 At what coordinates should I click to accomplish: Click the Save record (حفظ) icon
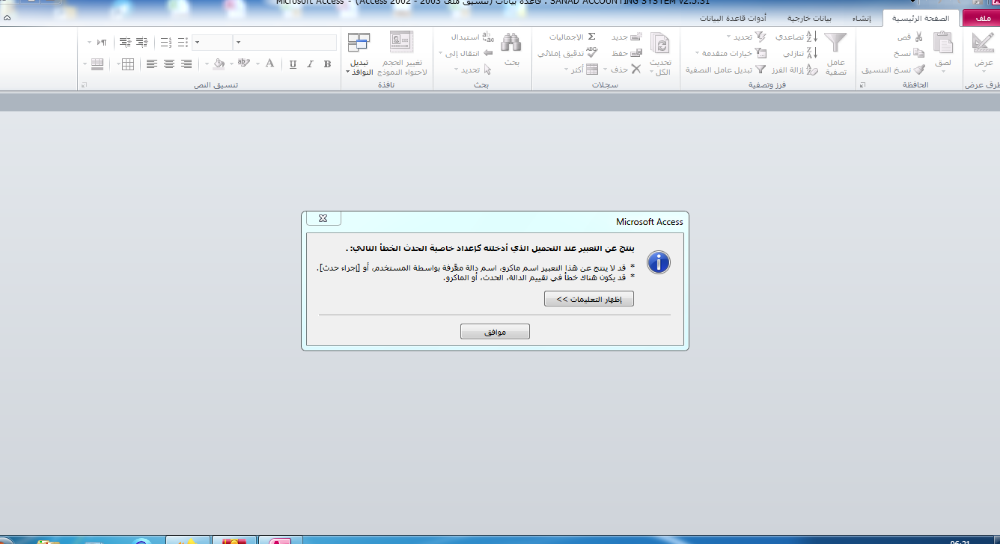635,53
